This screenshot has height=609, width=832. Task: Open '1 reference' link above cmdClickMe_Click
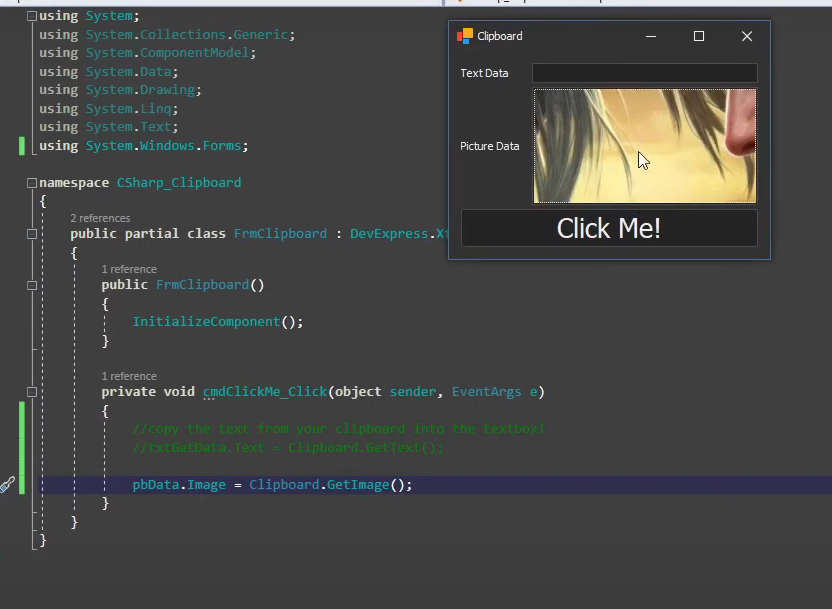[x=129, y=376]
